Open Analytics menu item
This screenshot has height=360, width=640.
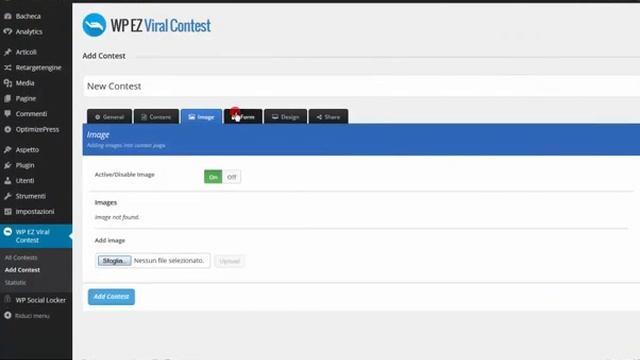(29, 31)
